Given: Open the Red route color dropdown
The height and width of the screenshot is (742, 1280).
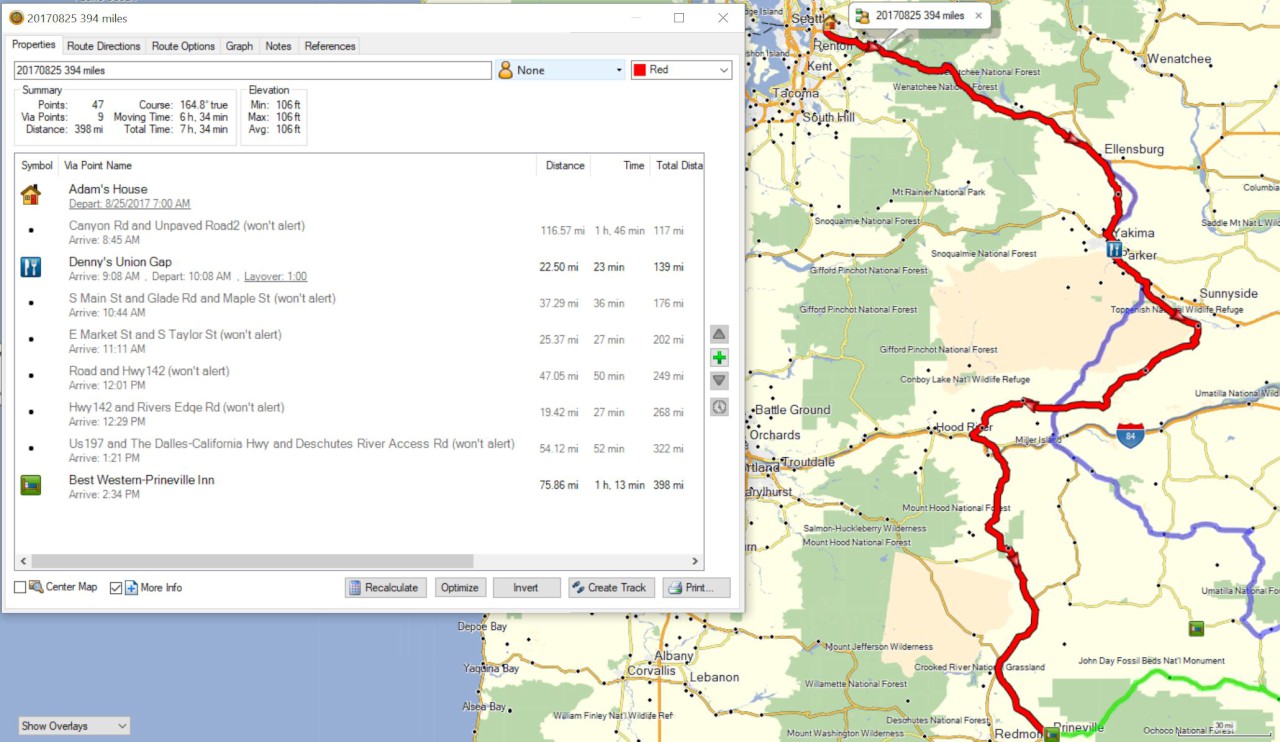Looking at the screenshot, I should [x=681, y=70].
